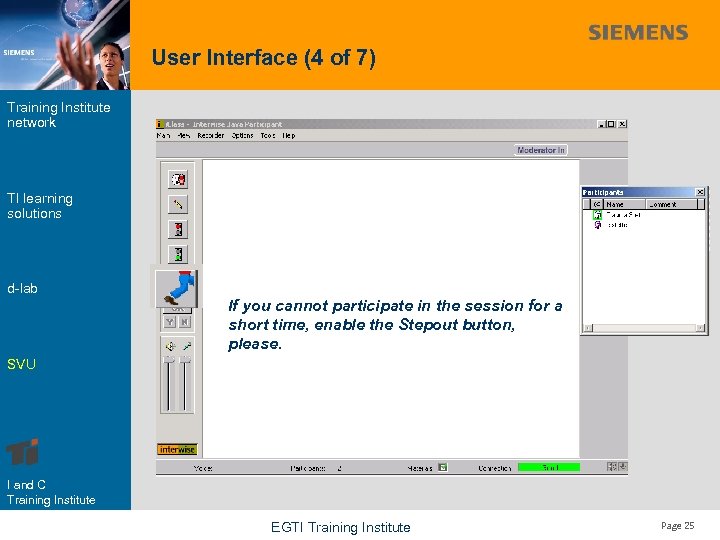The height and width of the screenshot is (540, 720).
Task: Select 'd-lab' in the sidebar
Action: tap(22, 288)
